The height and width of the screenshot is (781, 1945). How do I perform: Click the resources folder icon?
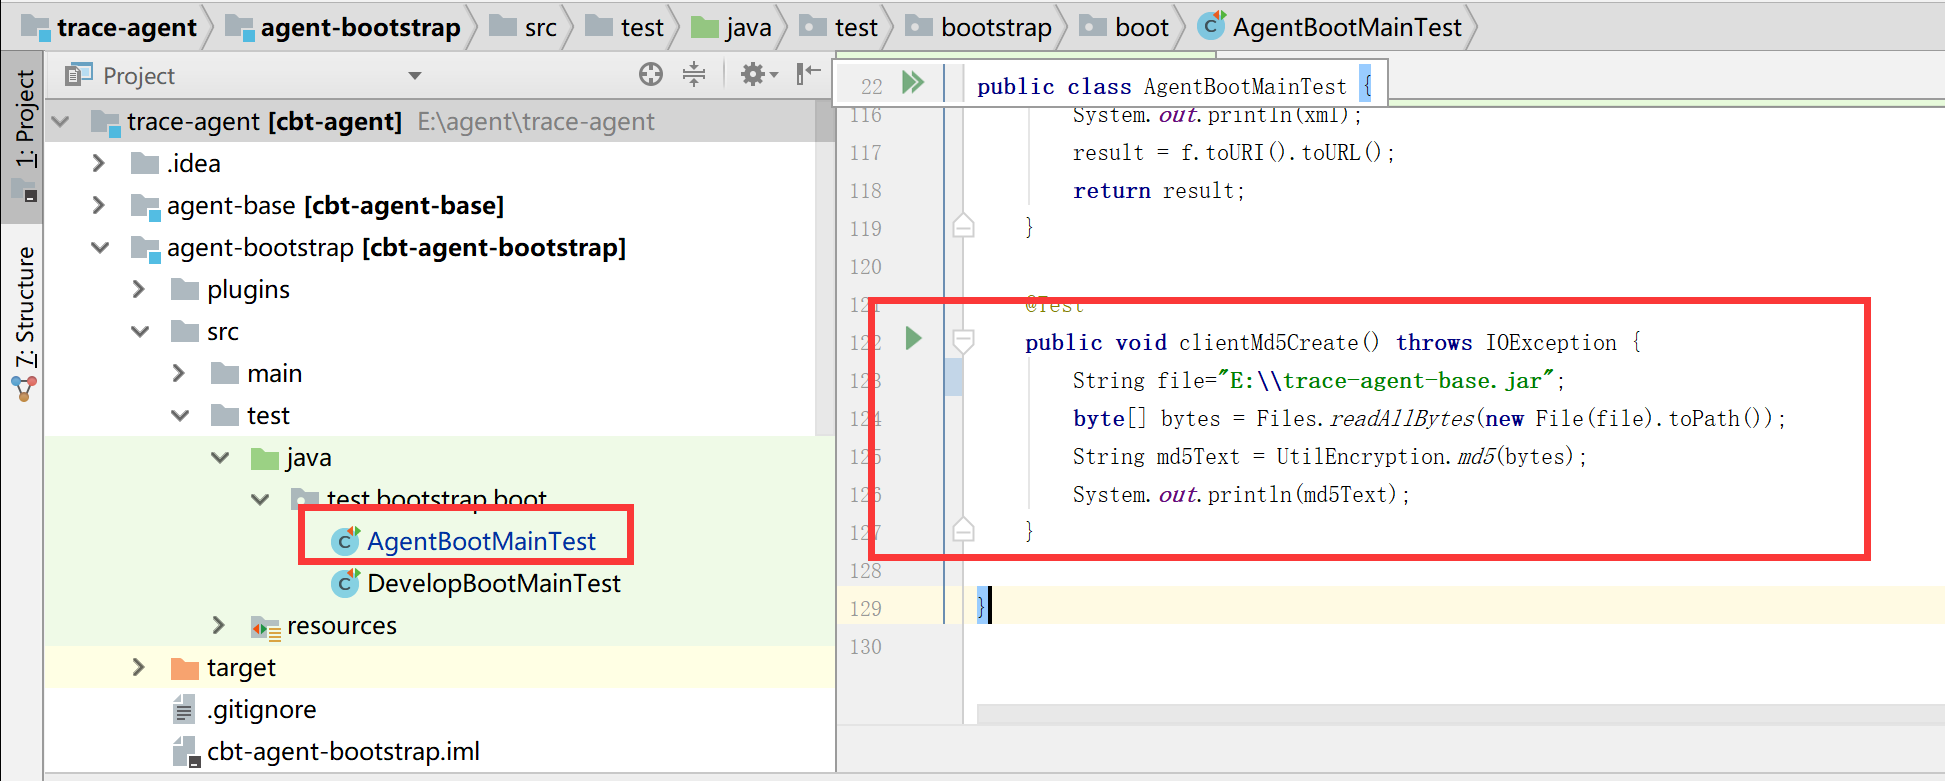(x=265, y=627)
